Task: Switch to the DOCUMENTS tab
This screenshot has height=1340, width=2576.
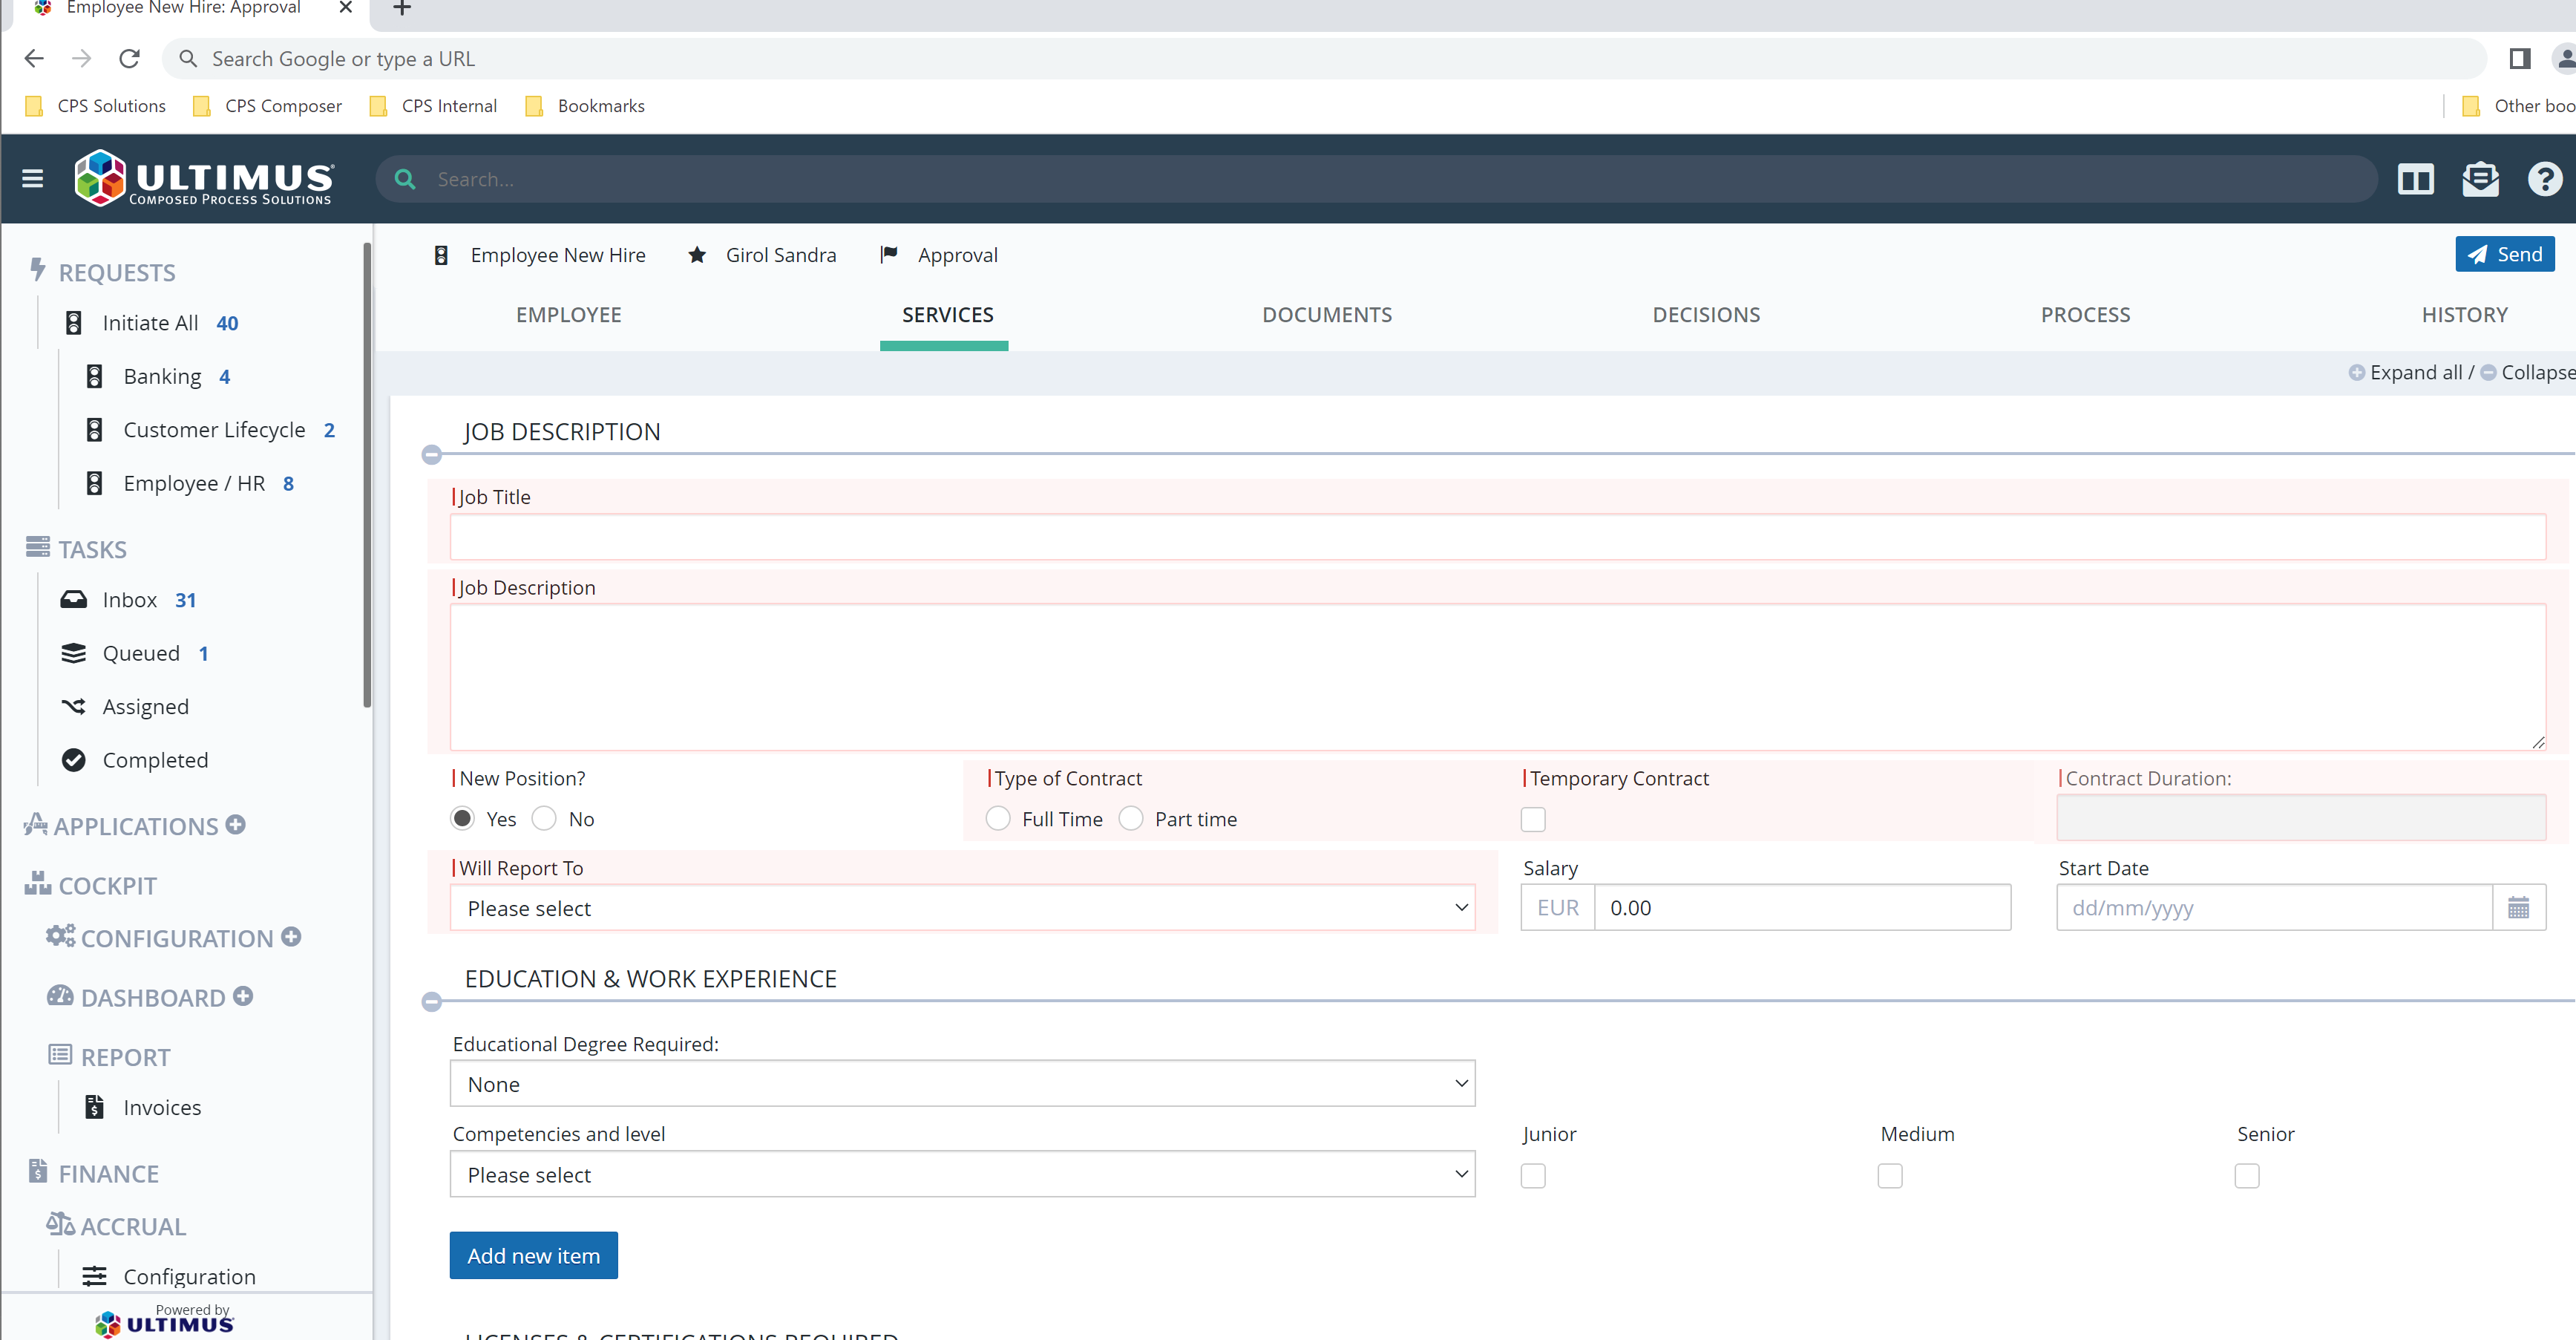Action: point(1327,314)
